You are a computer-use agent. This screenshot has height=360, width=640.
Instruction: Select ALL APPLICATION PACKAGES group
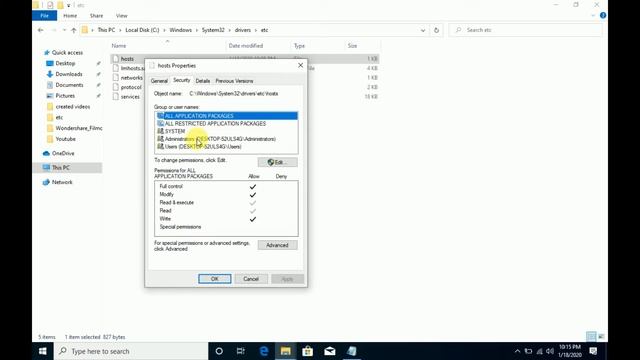tap(227, 116)
